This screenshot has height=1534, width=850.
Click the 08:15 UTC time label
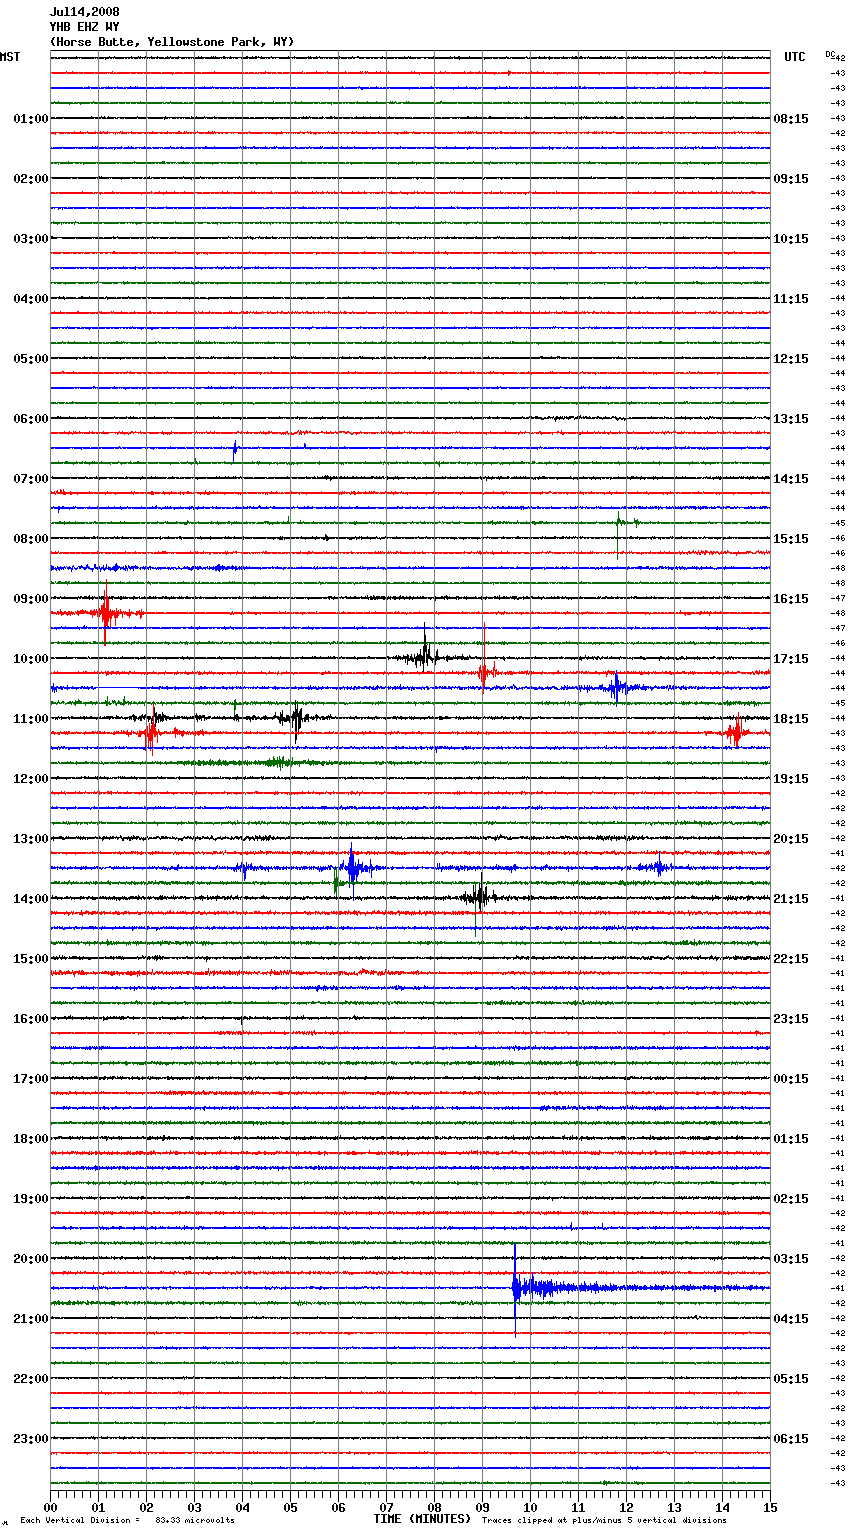pyautogui.click(x=791, y=119)
